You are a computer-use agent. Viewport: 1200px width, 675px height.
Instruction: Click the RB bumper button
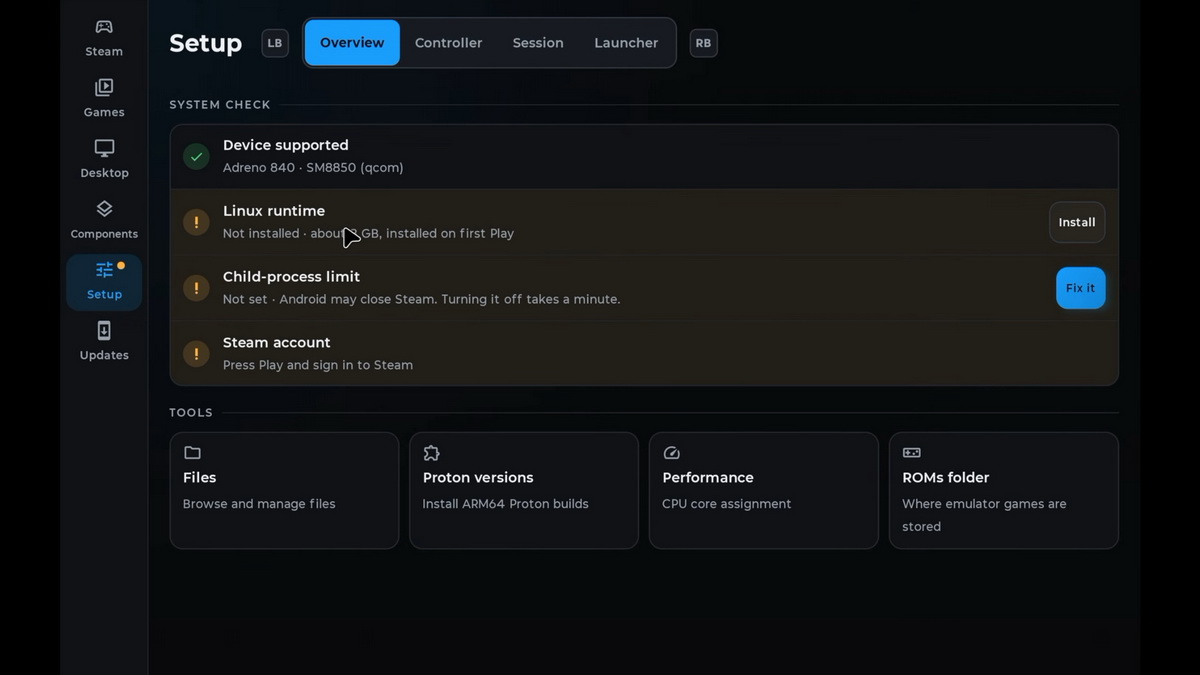pos(703,43)
